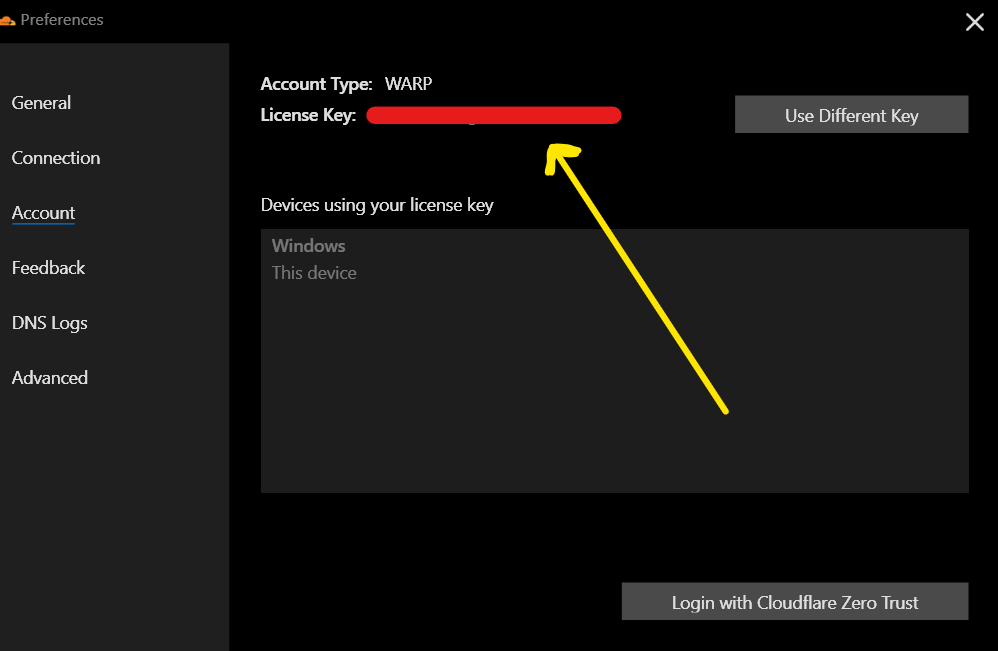Click the Use Different Key button
The width and height of the screenshot is (998, 651).
click(851, 115)
